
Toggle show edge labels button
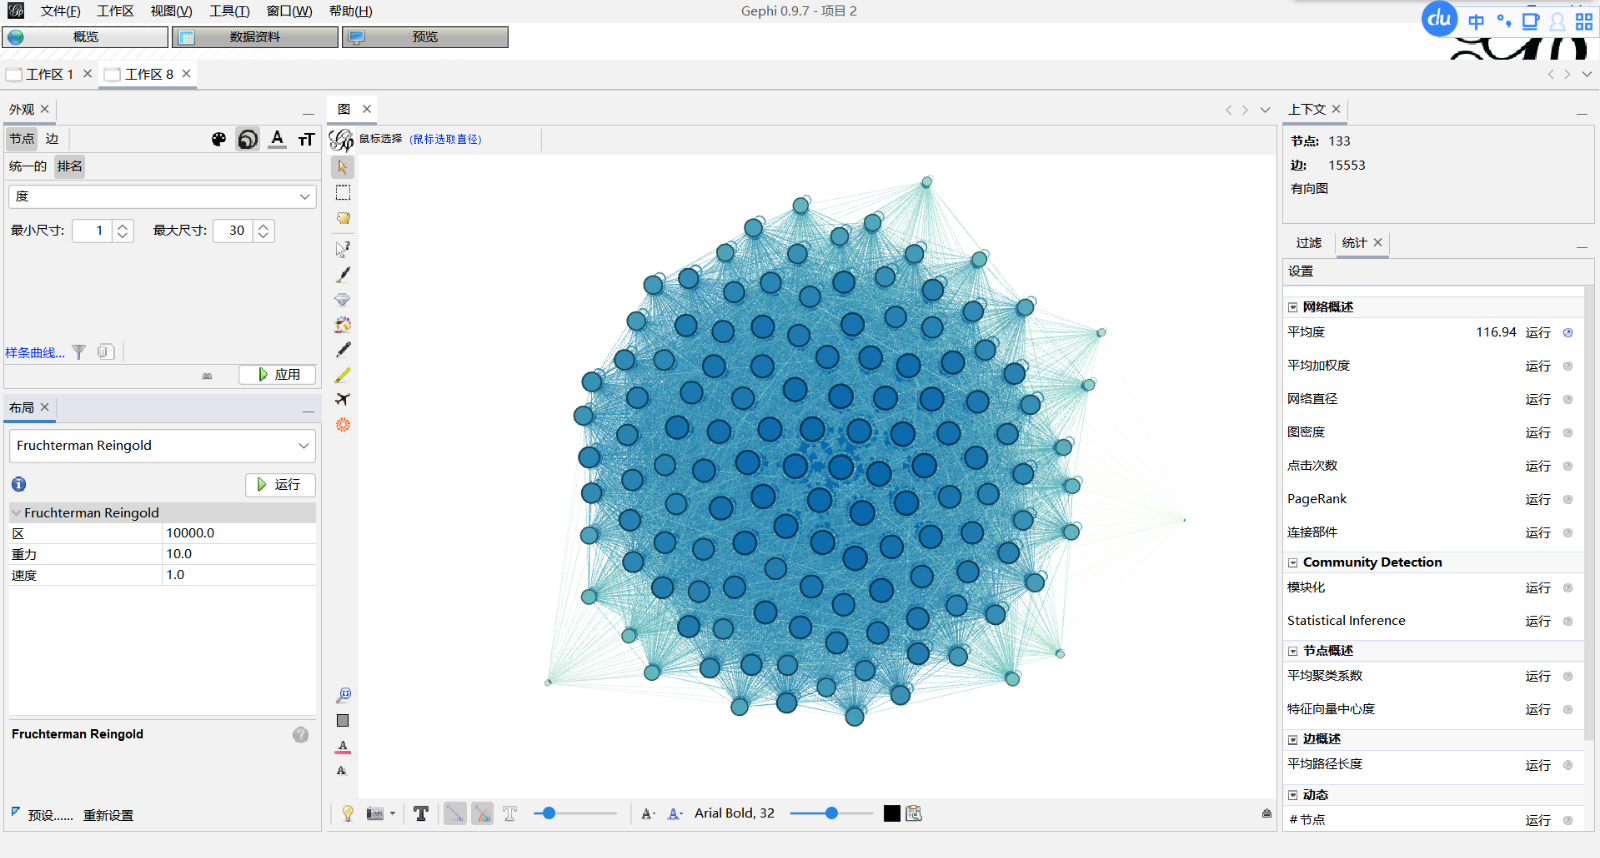[510, 813]
